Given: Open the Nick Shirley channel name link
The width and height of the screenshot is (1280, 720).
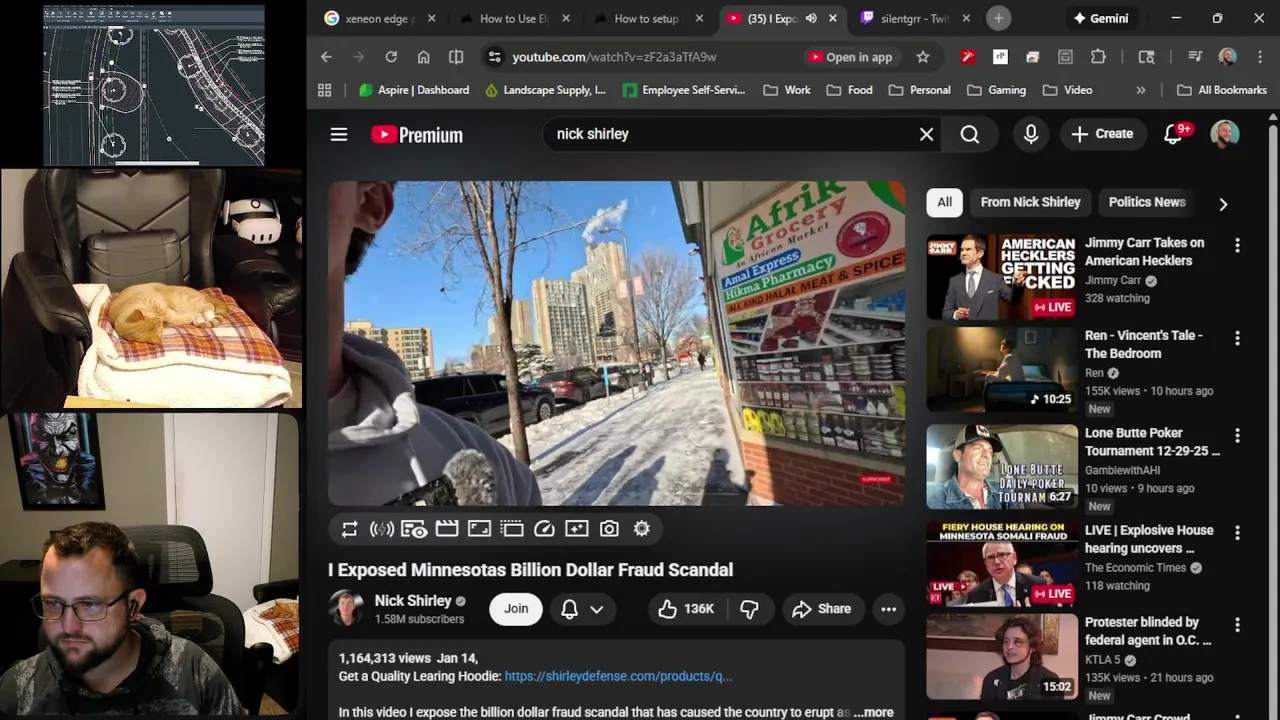Looking at the screenshot, I should [x=413, y=601].
